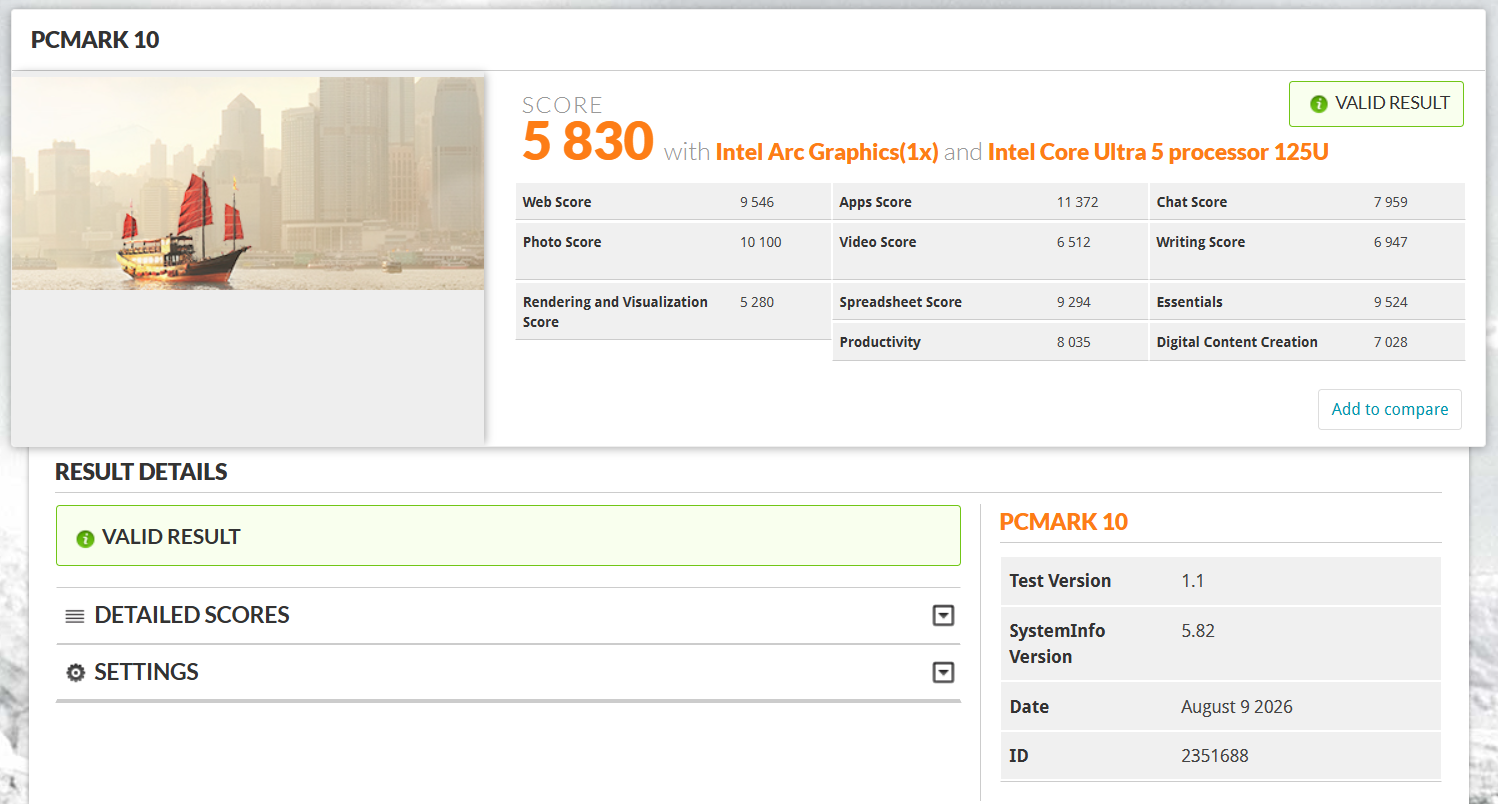Click the gear icon beside SETTINGS

coord(75,672)
